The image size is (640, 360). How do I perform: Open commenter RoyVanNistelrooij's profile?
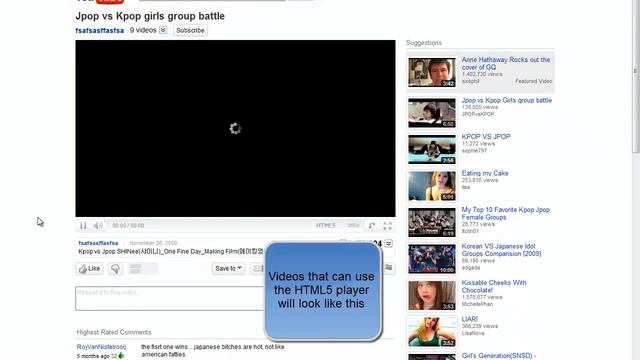pyautogui.click(x=101, y=347)
